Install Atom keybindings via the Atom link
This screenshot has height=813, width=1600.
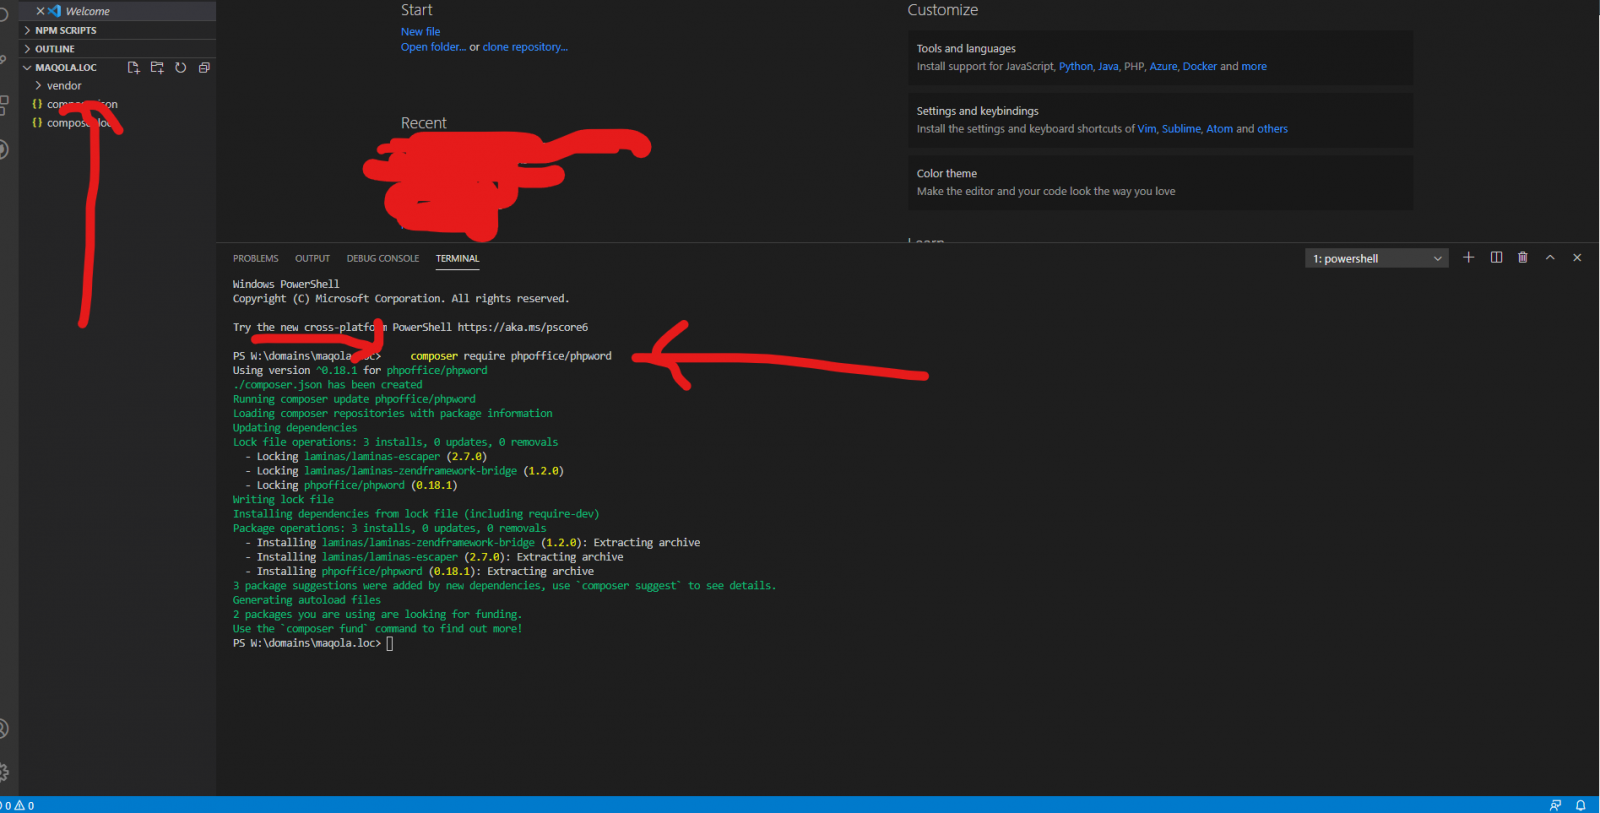1219,129
